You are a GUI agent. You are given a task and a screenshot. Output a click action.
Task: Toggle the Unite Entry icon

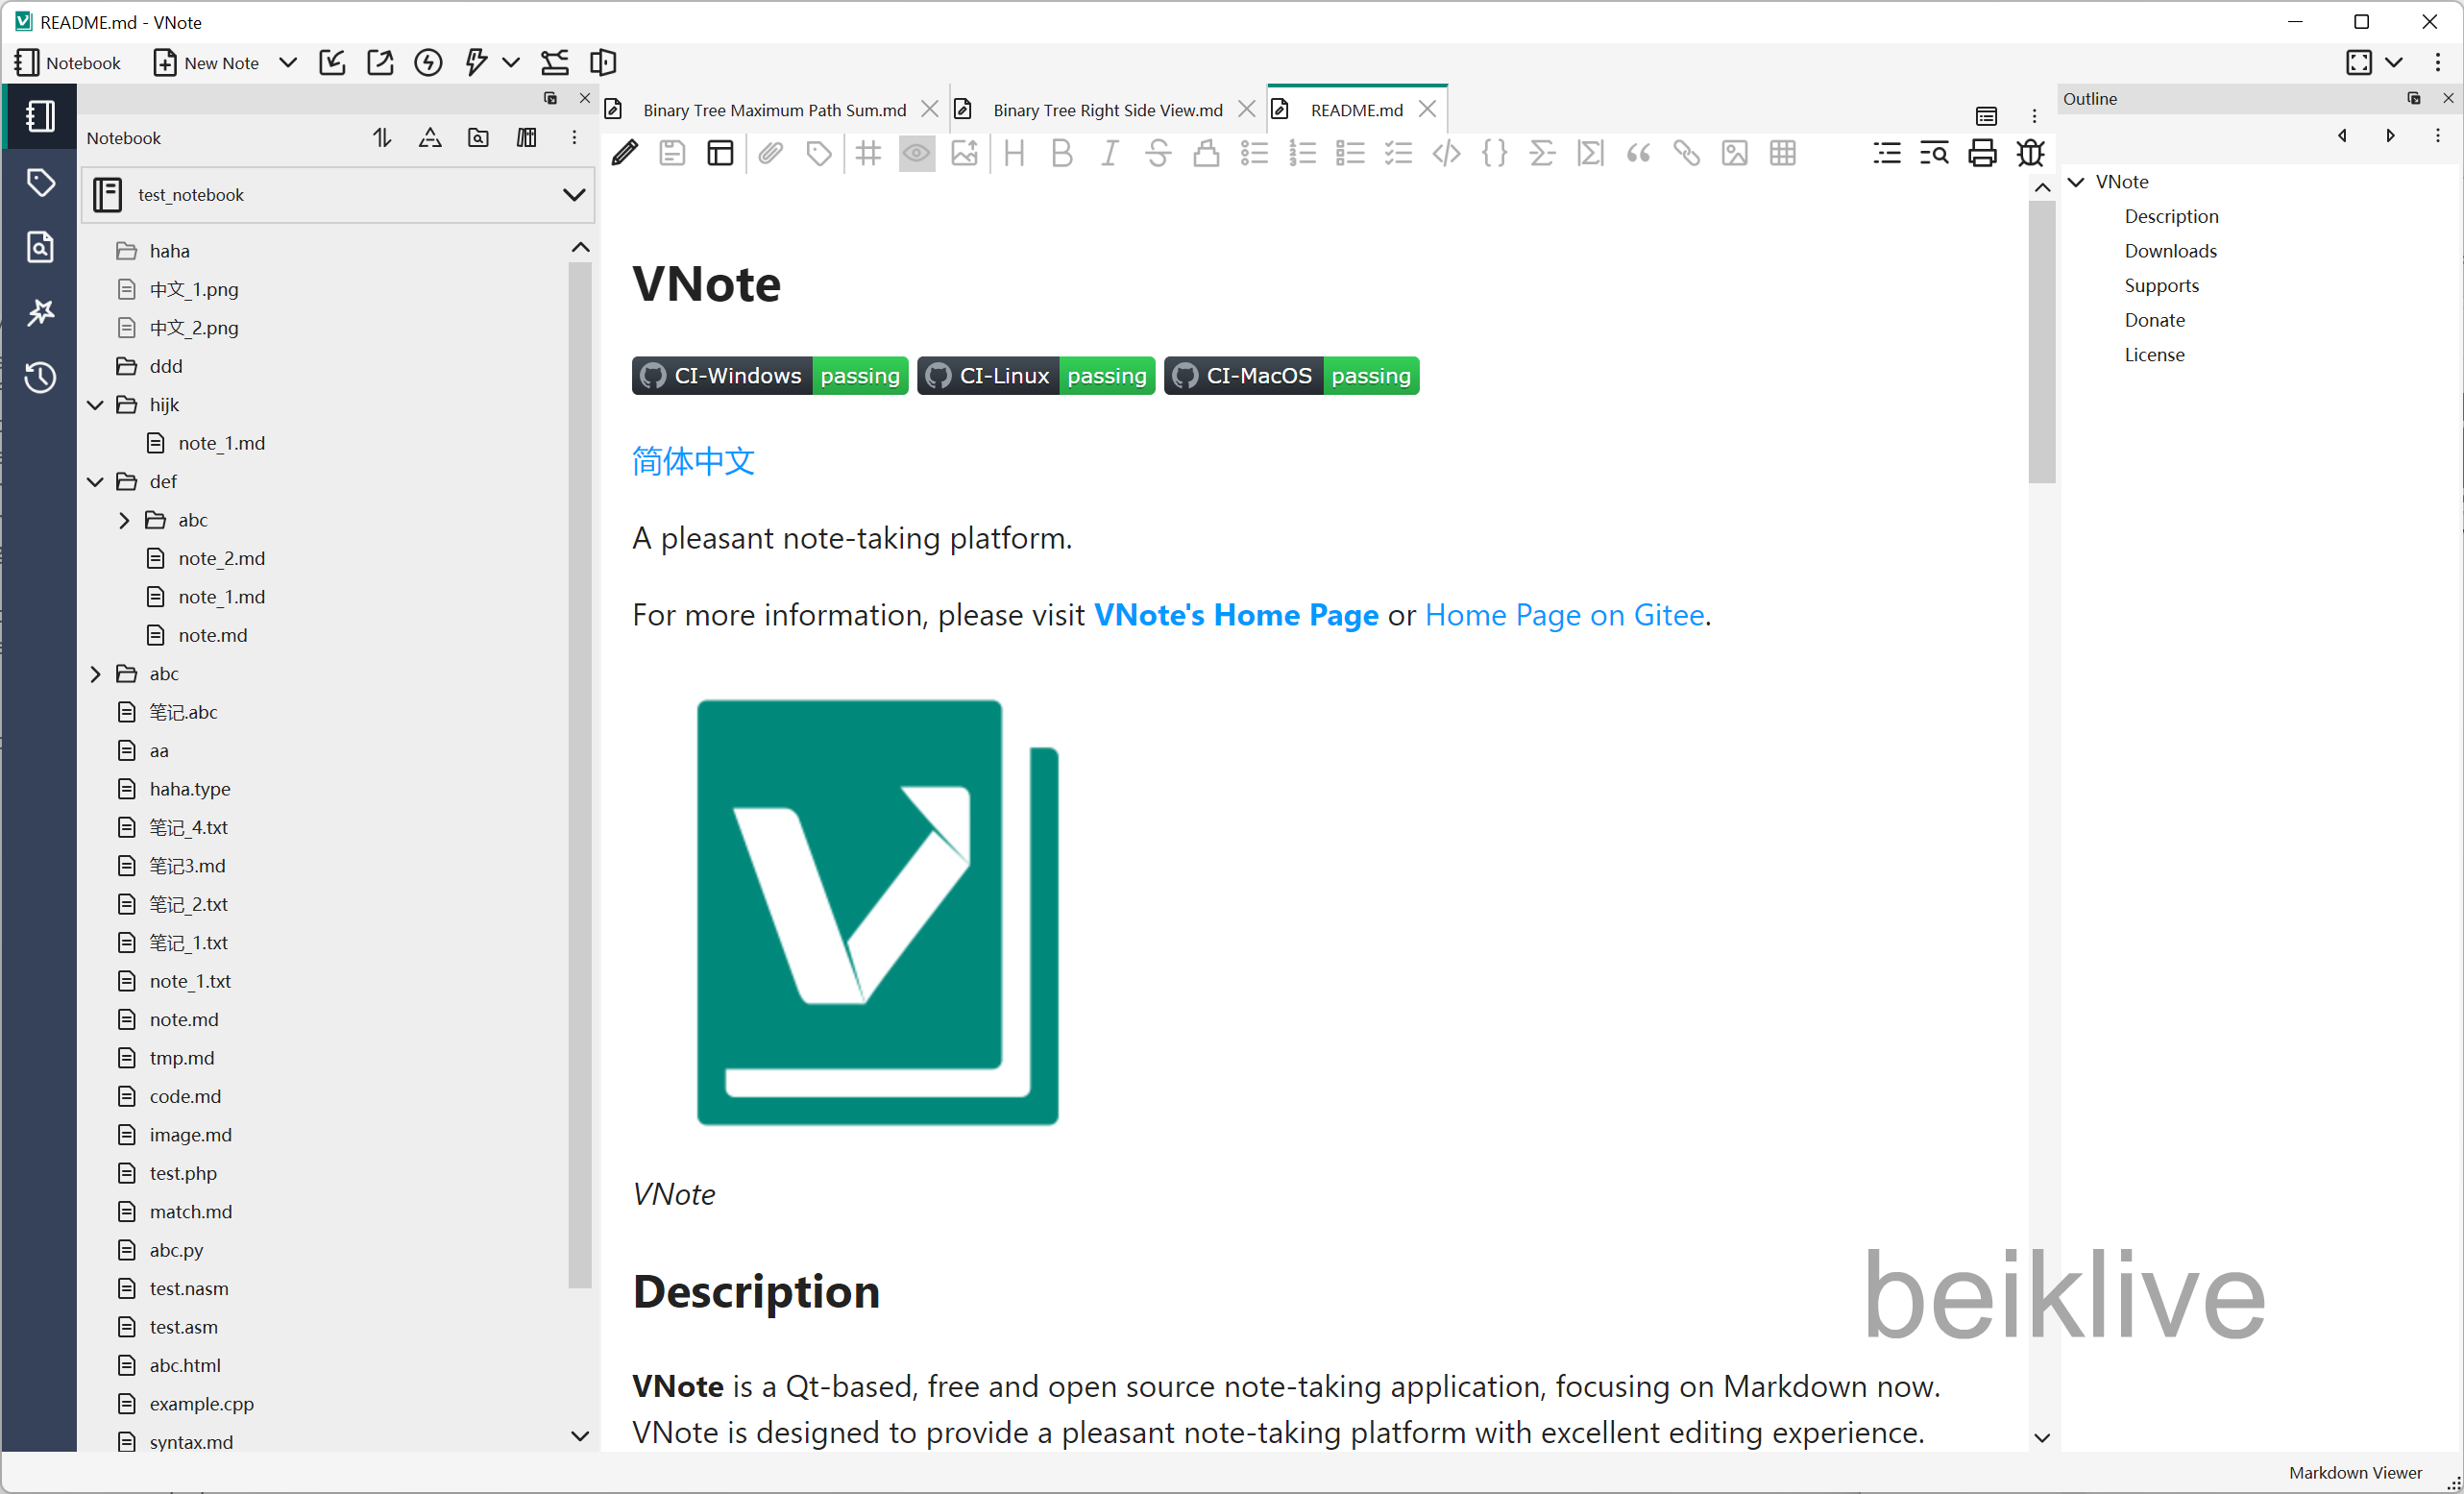(x=603, y=63)
